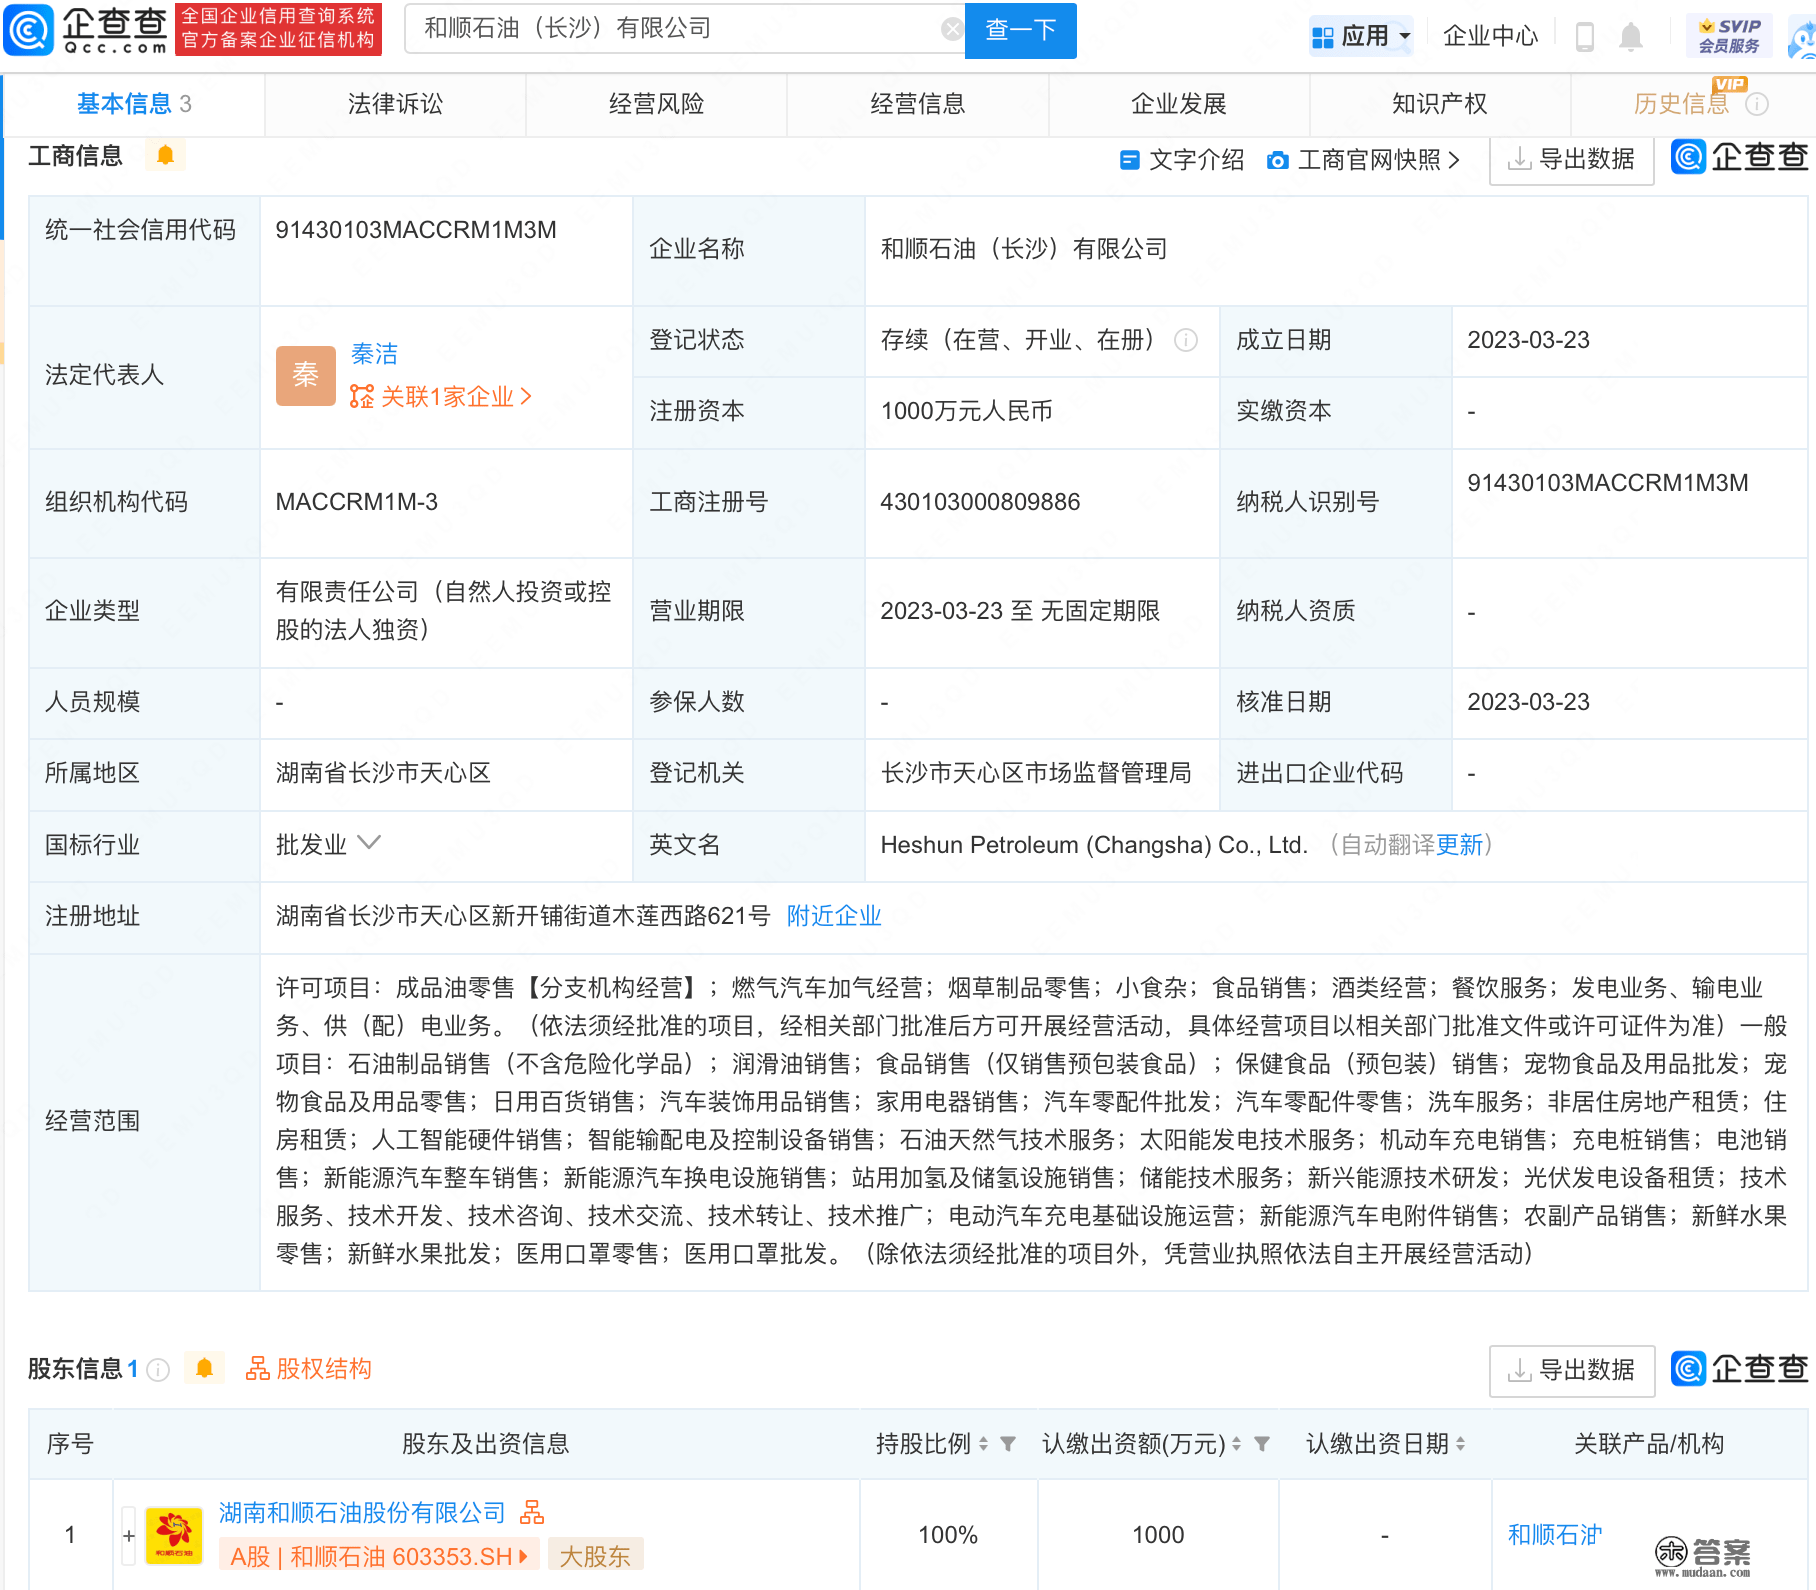Open 湖南和顺石油股份有限公司 link

363,1513
